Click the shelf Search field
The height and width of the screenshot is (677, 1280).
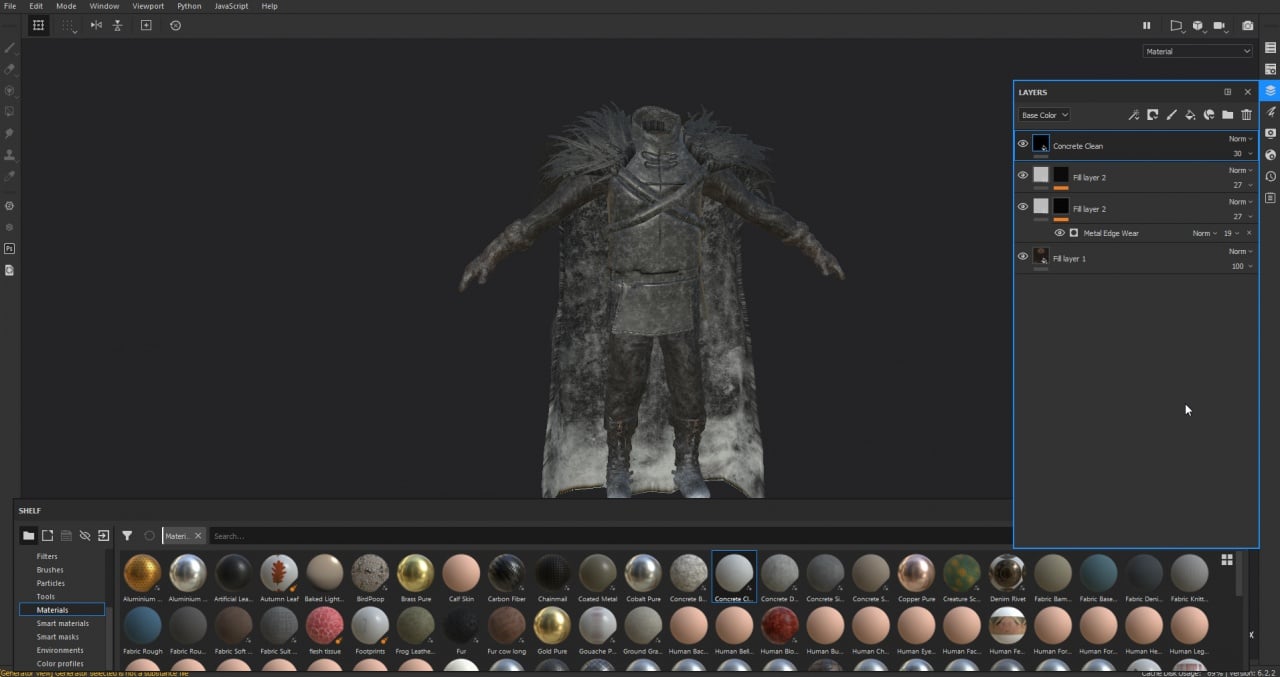pos(600,536)
